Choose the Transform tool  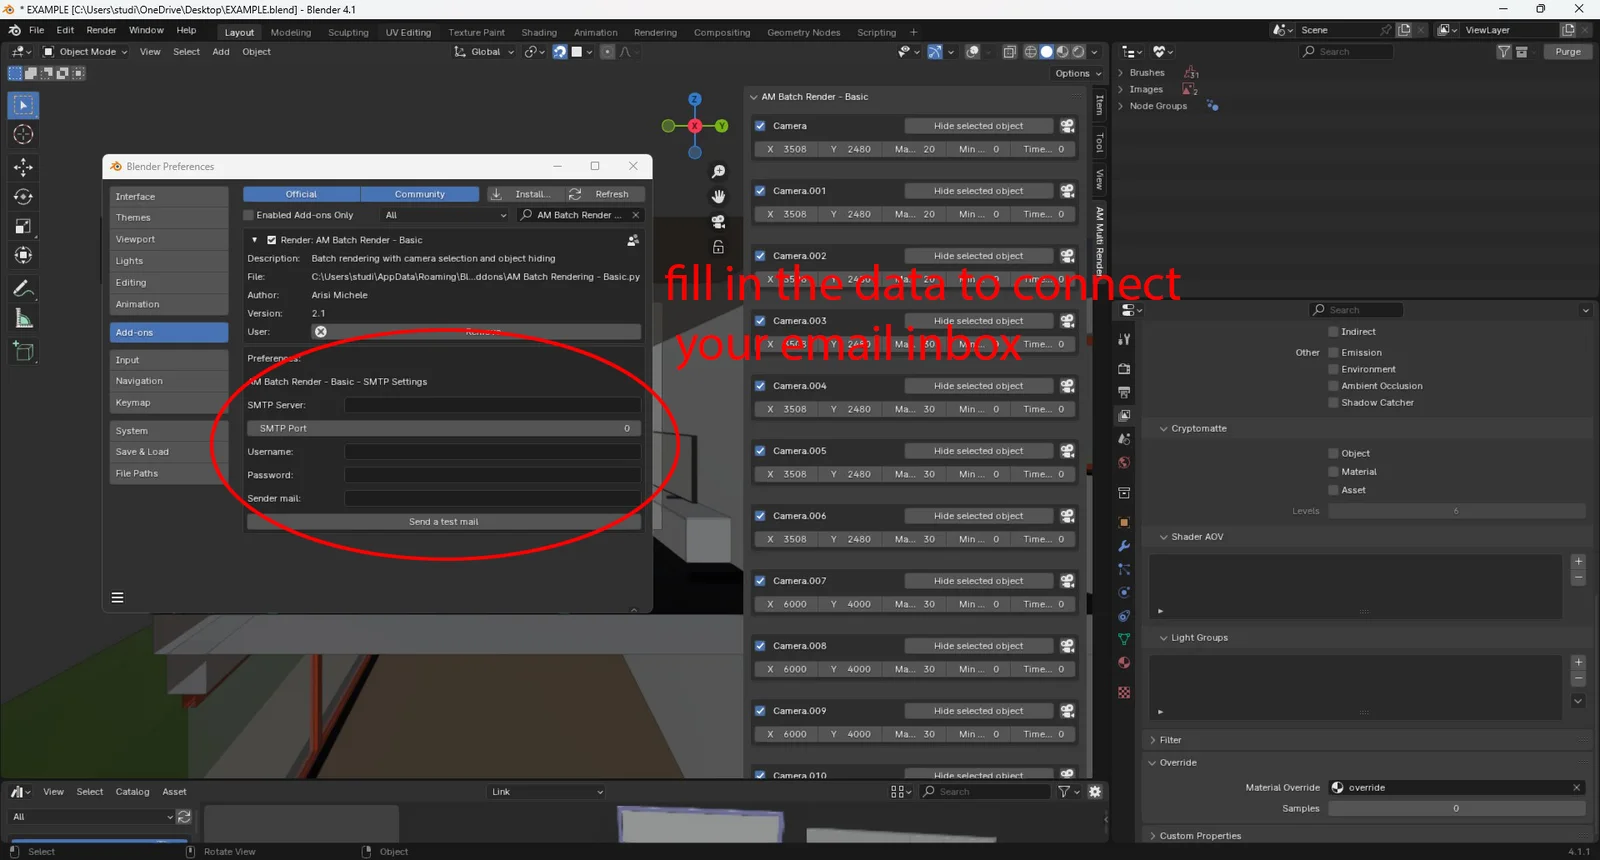23,256
